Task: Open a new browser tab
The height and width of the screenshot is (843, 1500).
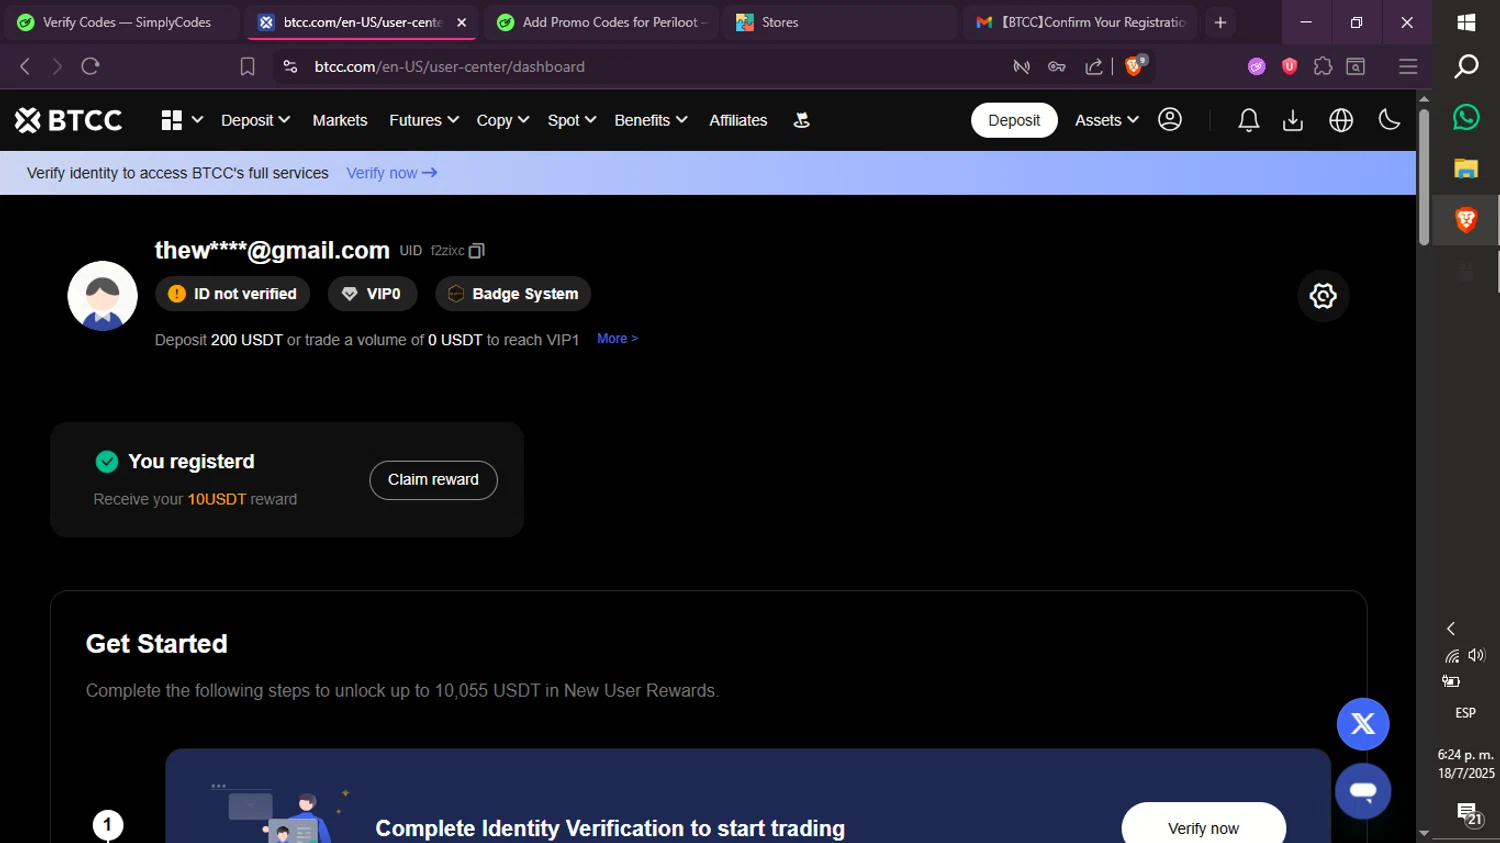Action: [1220, 22]
